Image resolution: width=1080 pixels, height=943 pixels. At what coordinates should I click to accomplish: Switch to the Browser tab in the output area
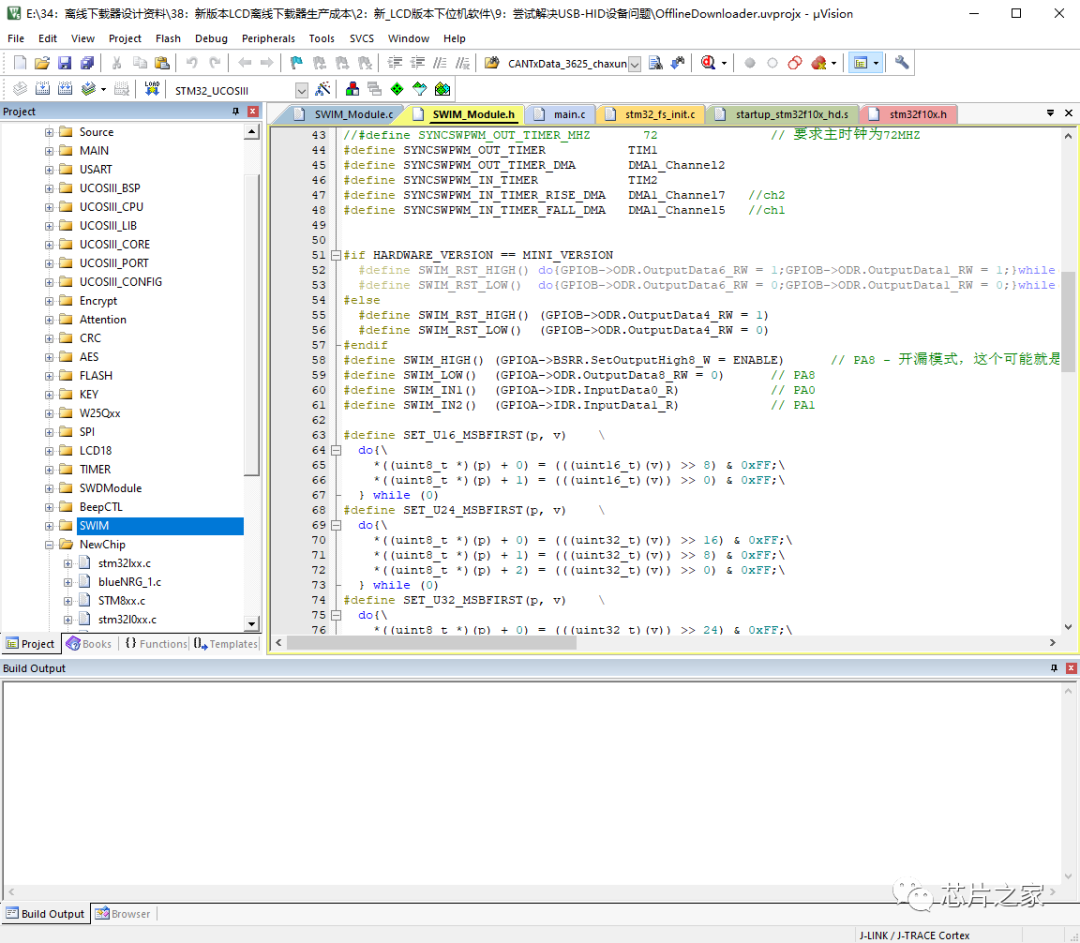123,914
